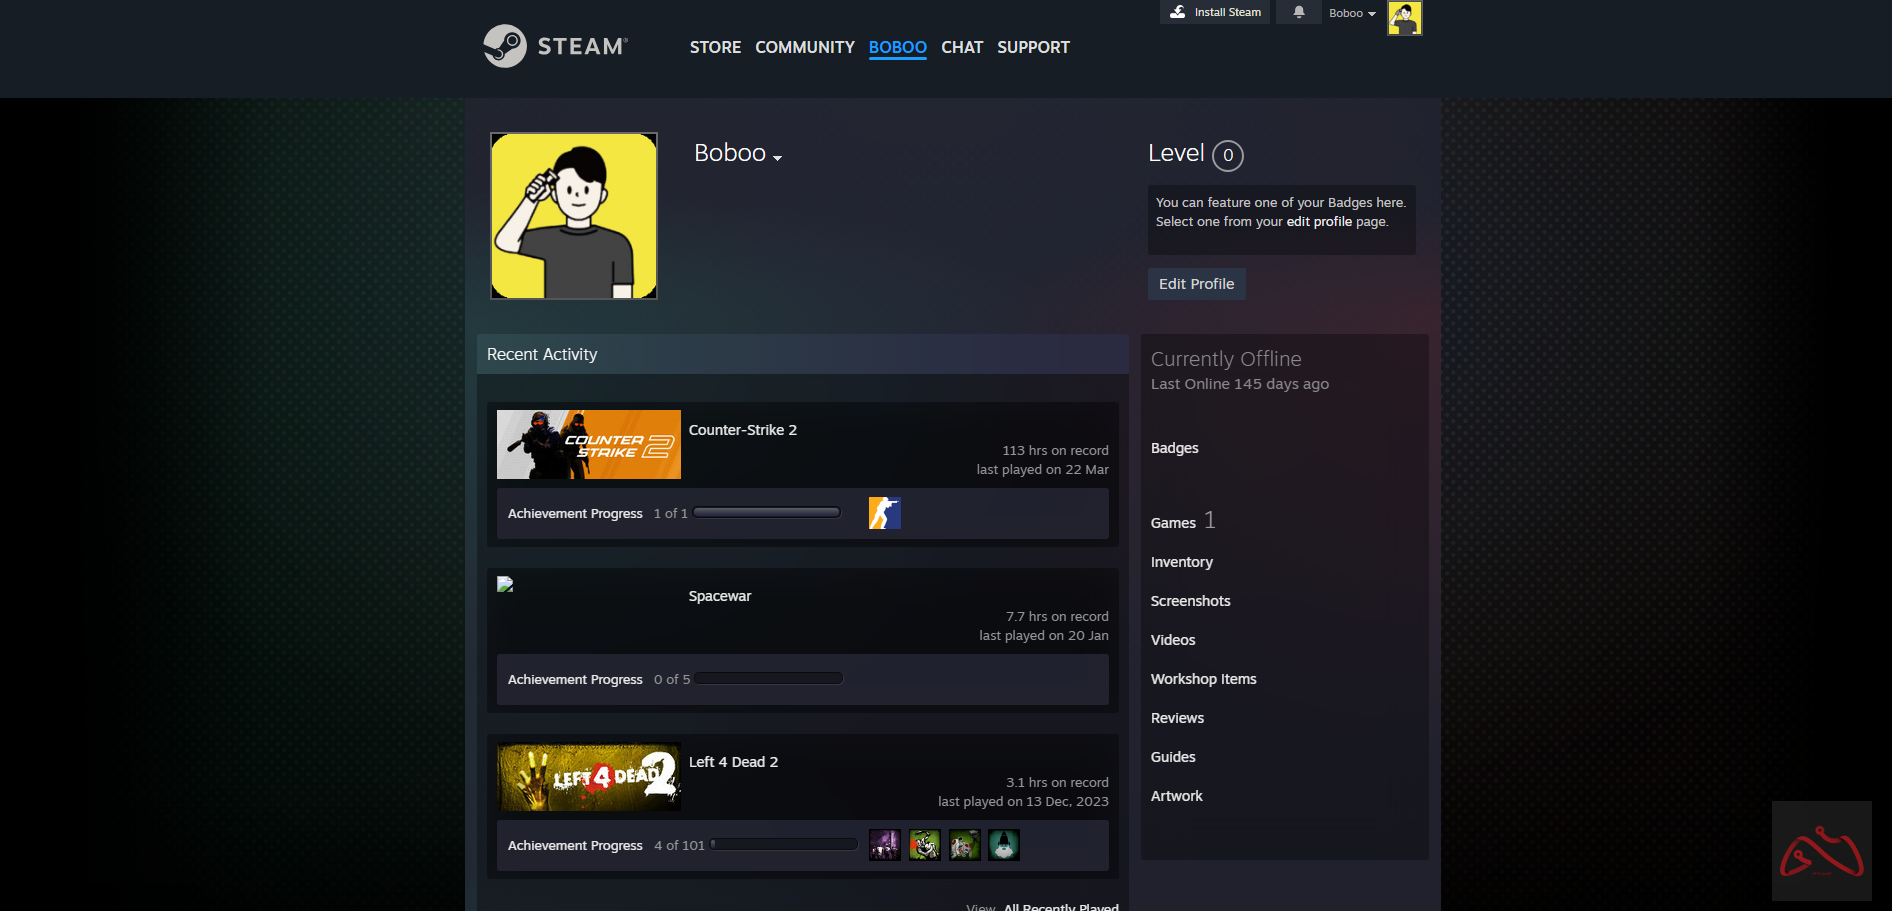The image size is (1892, 911).
Task: Open the notifications bell icon
Action: coord(1298,12)
